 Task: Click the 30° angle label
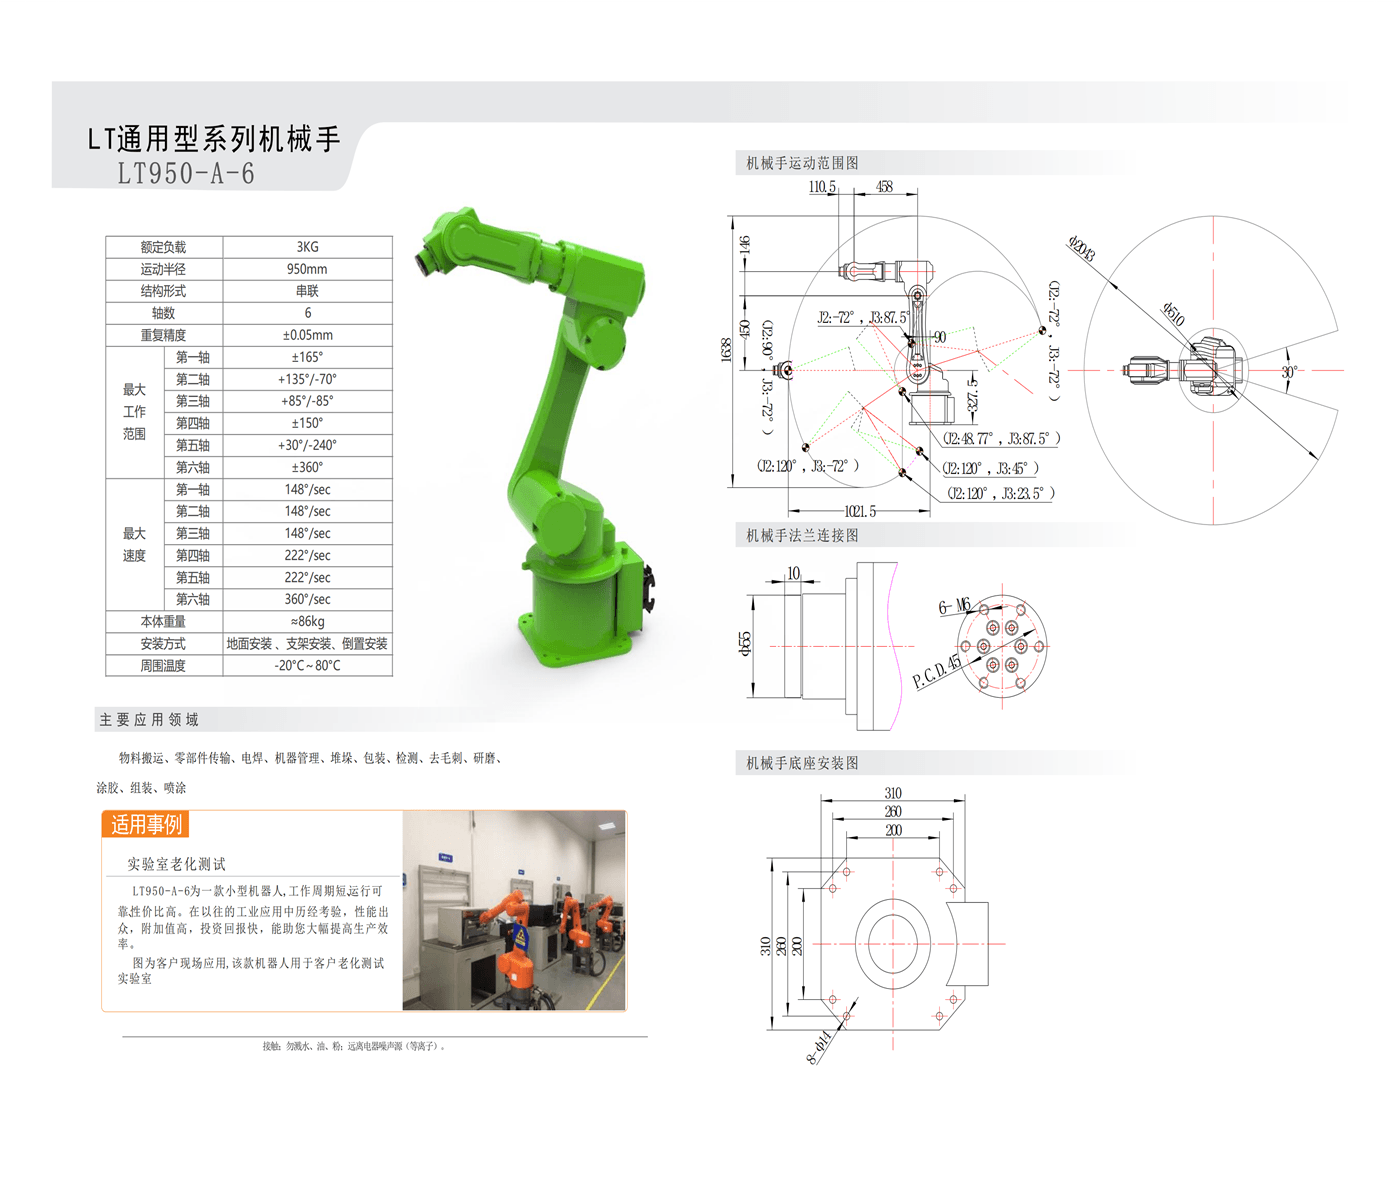click(x=1289, y=371)
